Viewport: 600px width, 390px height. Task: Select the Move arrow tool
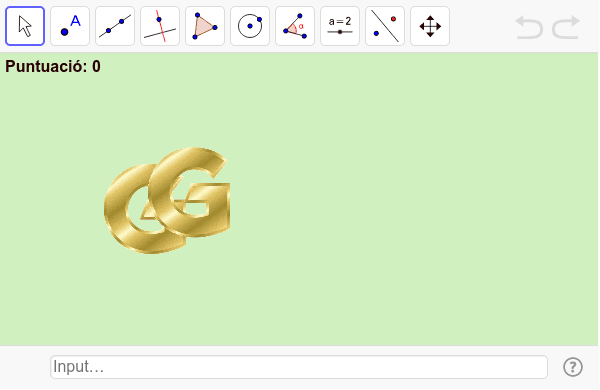25,26
